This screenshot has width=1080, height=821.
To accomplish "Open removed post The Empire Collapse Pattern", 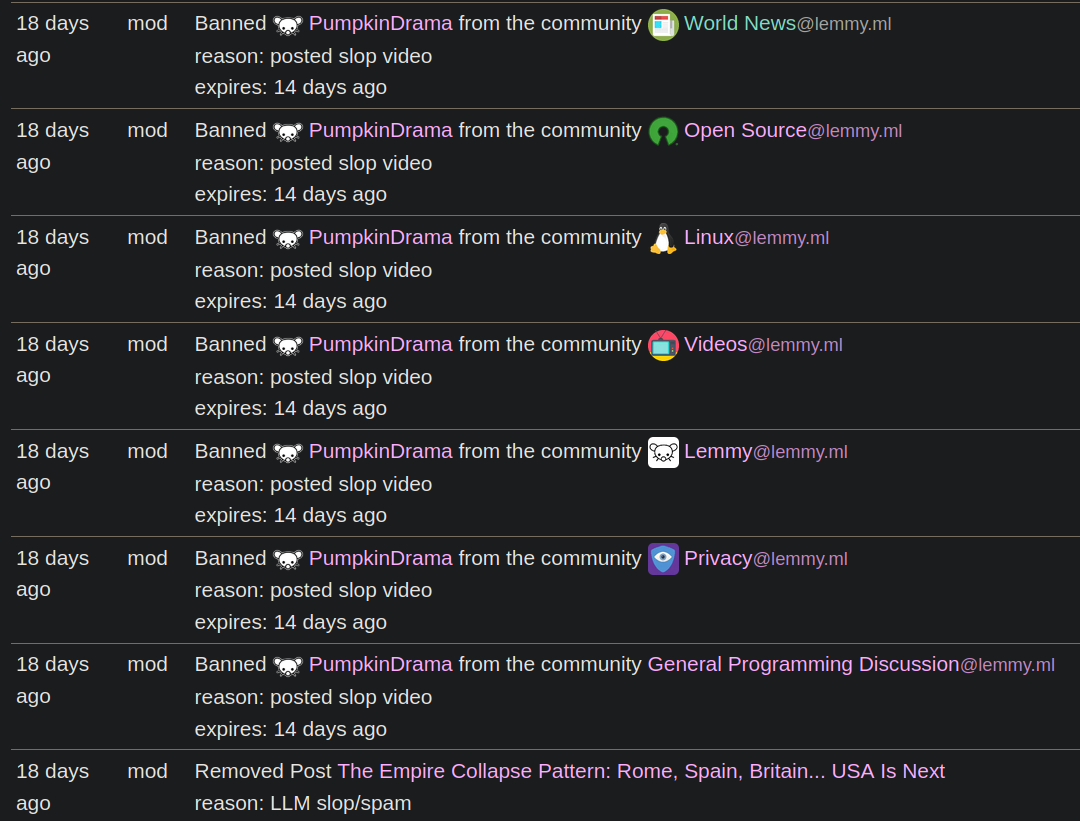I will click(x=641, y=771).
